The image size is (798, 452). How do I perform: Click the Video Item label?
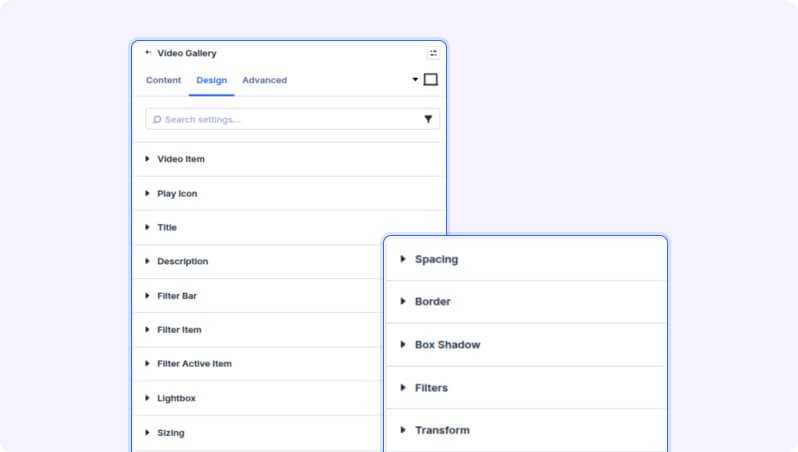[x=181, y=159]
